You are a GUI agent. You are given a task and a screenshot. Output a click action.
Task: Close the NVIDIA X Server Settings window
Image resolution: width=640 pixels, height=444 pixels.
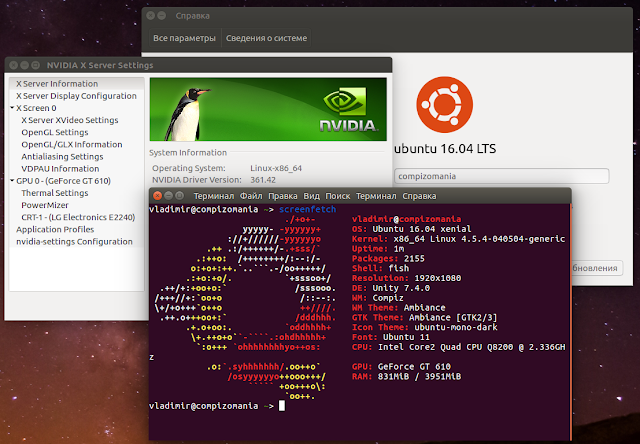click(13, 65)
